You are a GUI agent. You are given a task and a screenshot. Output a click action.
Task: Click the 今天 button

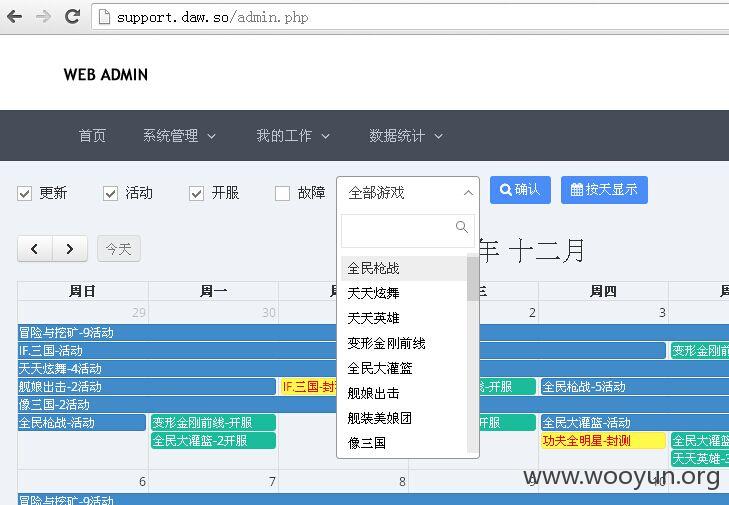coord(119,249)
